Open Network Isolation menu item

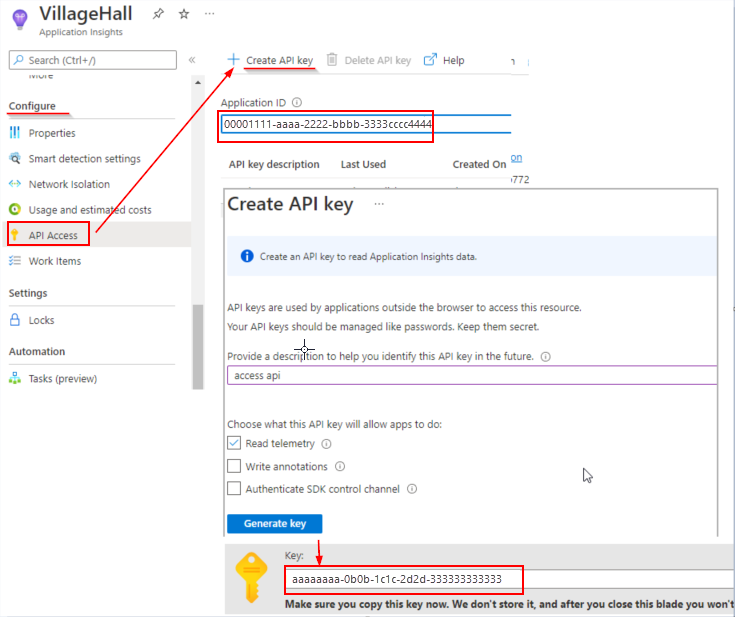click(69, 184)
